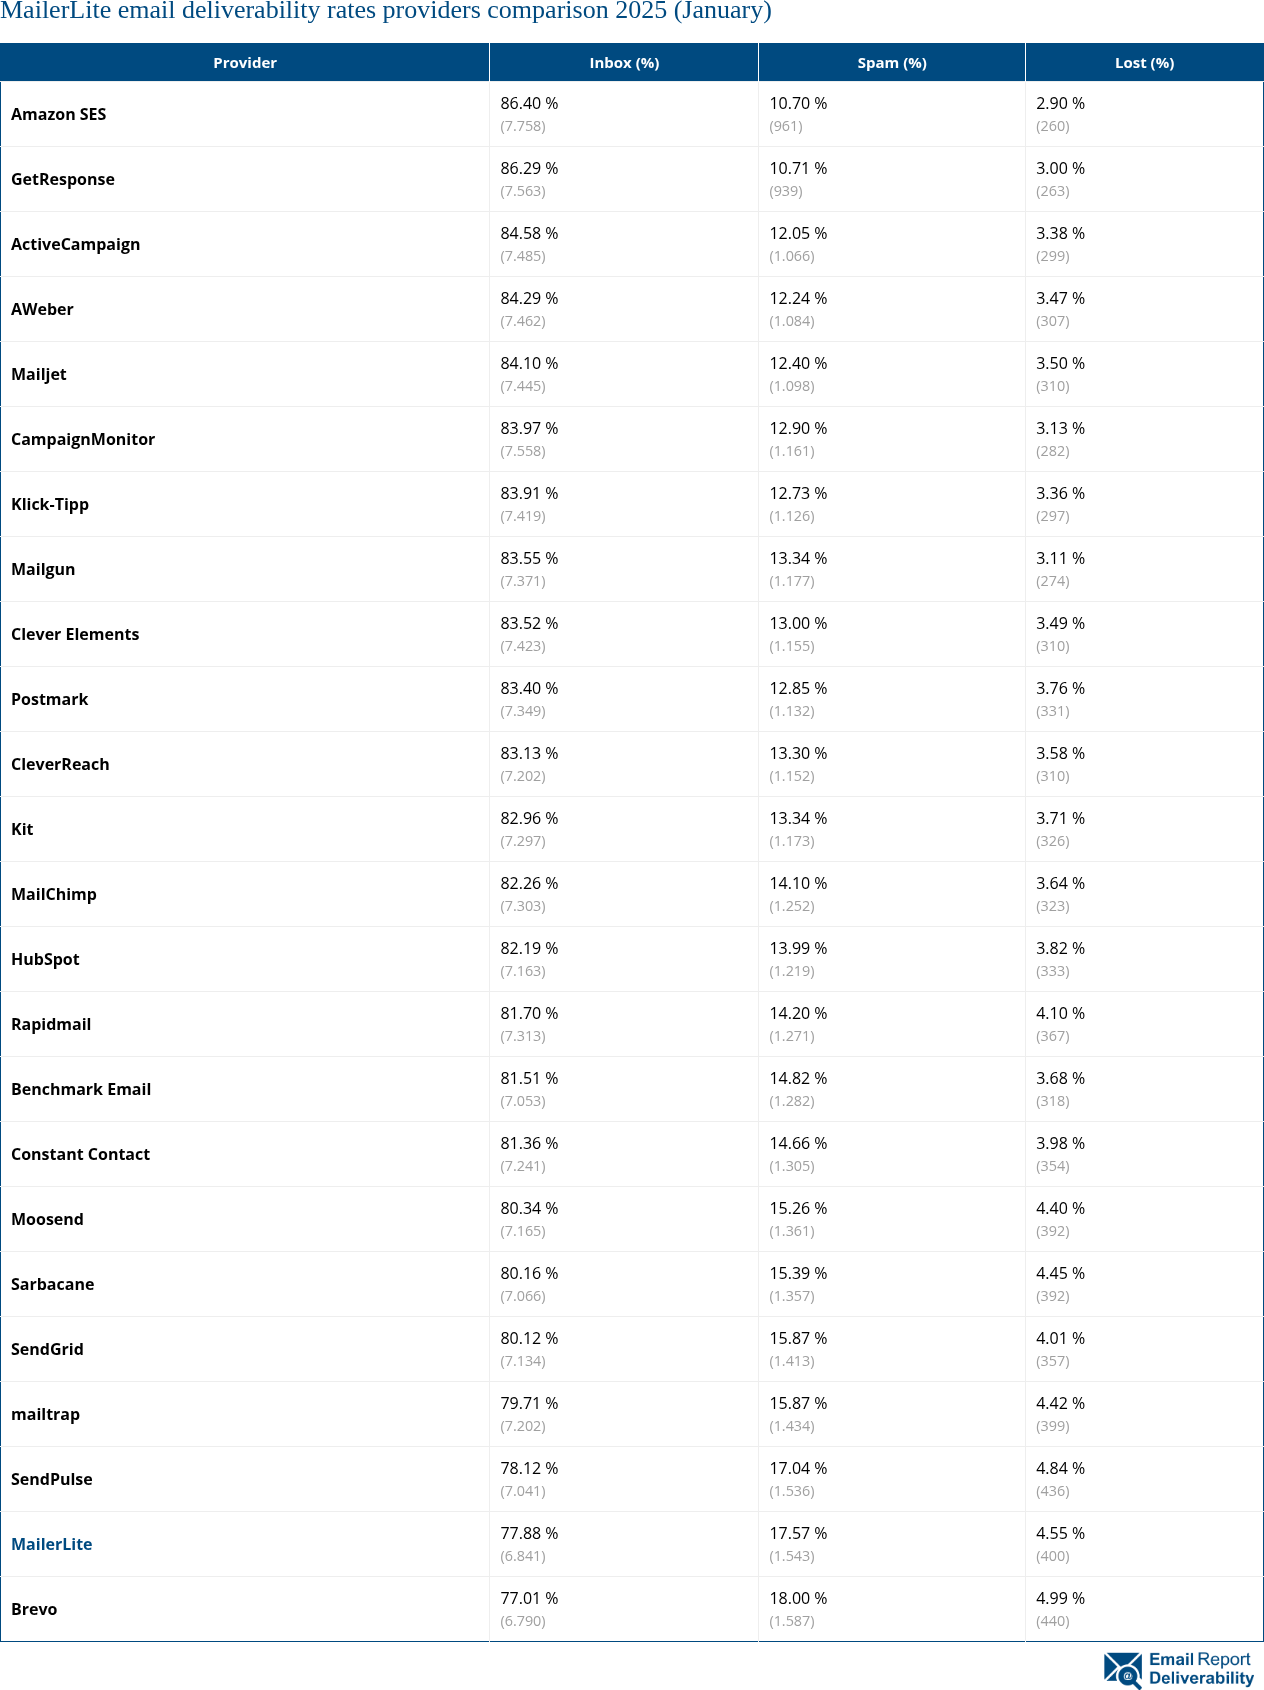Select the GetResponse provider name
Screen dimensions: 1264x1690
tap(63, 179)
